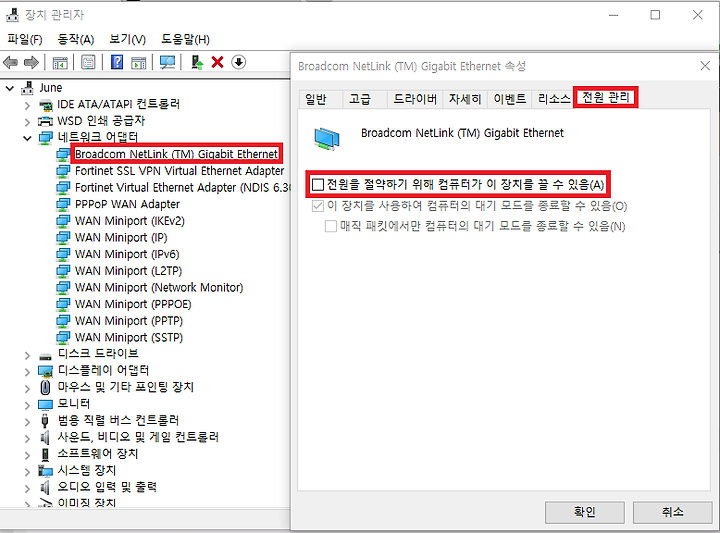Click the 디스크 드라이브 icon
This screenshot has width=720, height=533.
coord(45,356)
